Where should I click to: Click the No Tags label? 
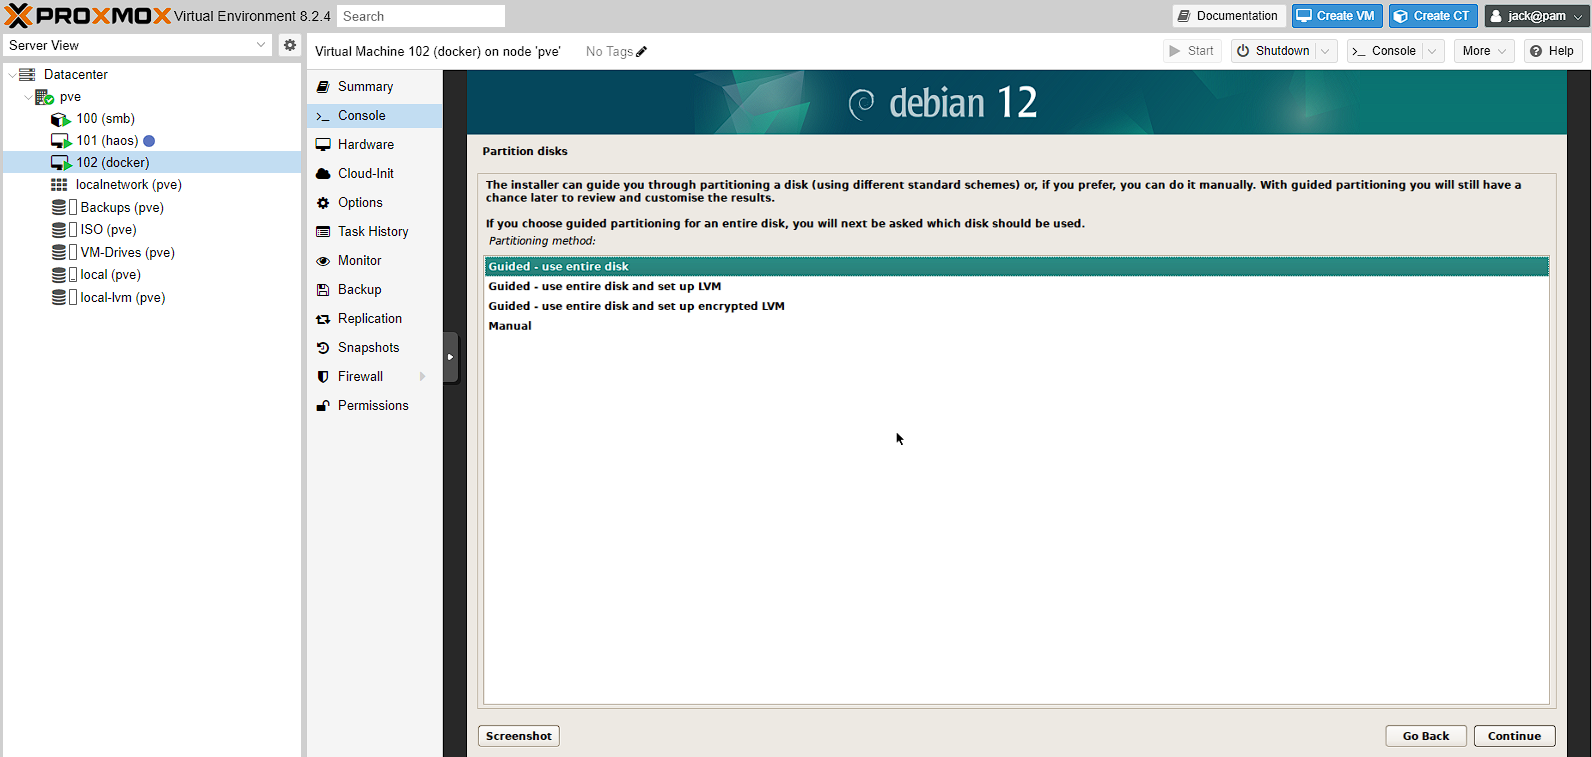click(x=609, y=51)
